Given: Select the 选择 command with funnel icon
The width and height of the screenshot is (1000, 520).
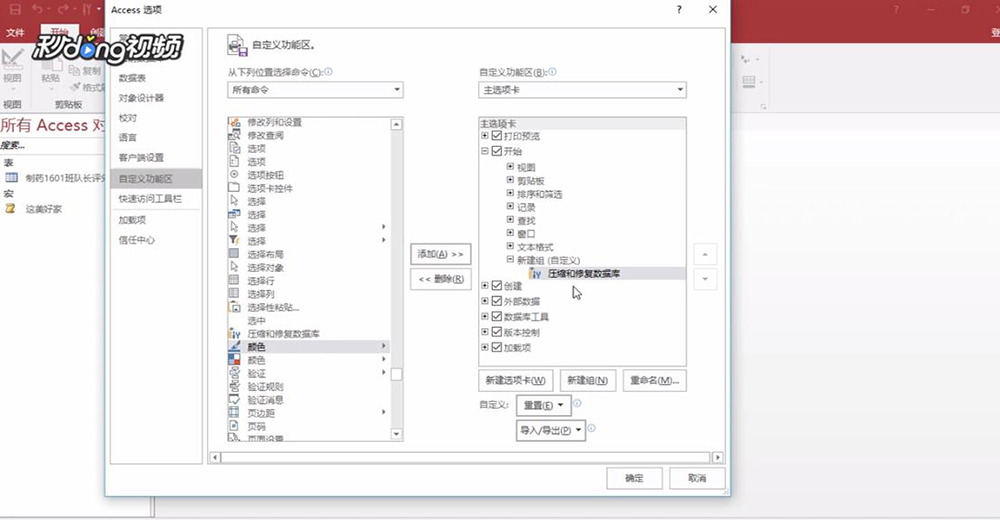Looking at the screenshot, I should [x=234, y=241].
